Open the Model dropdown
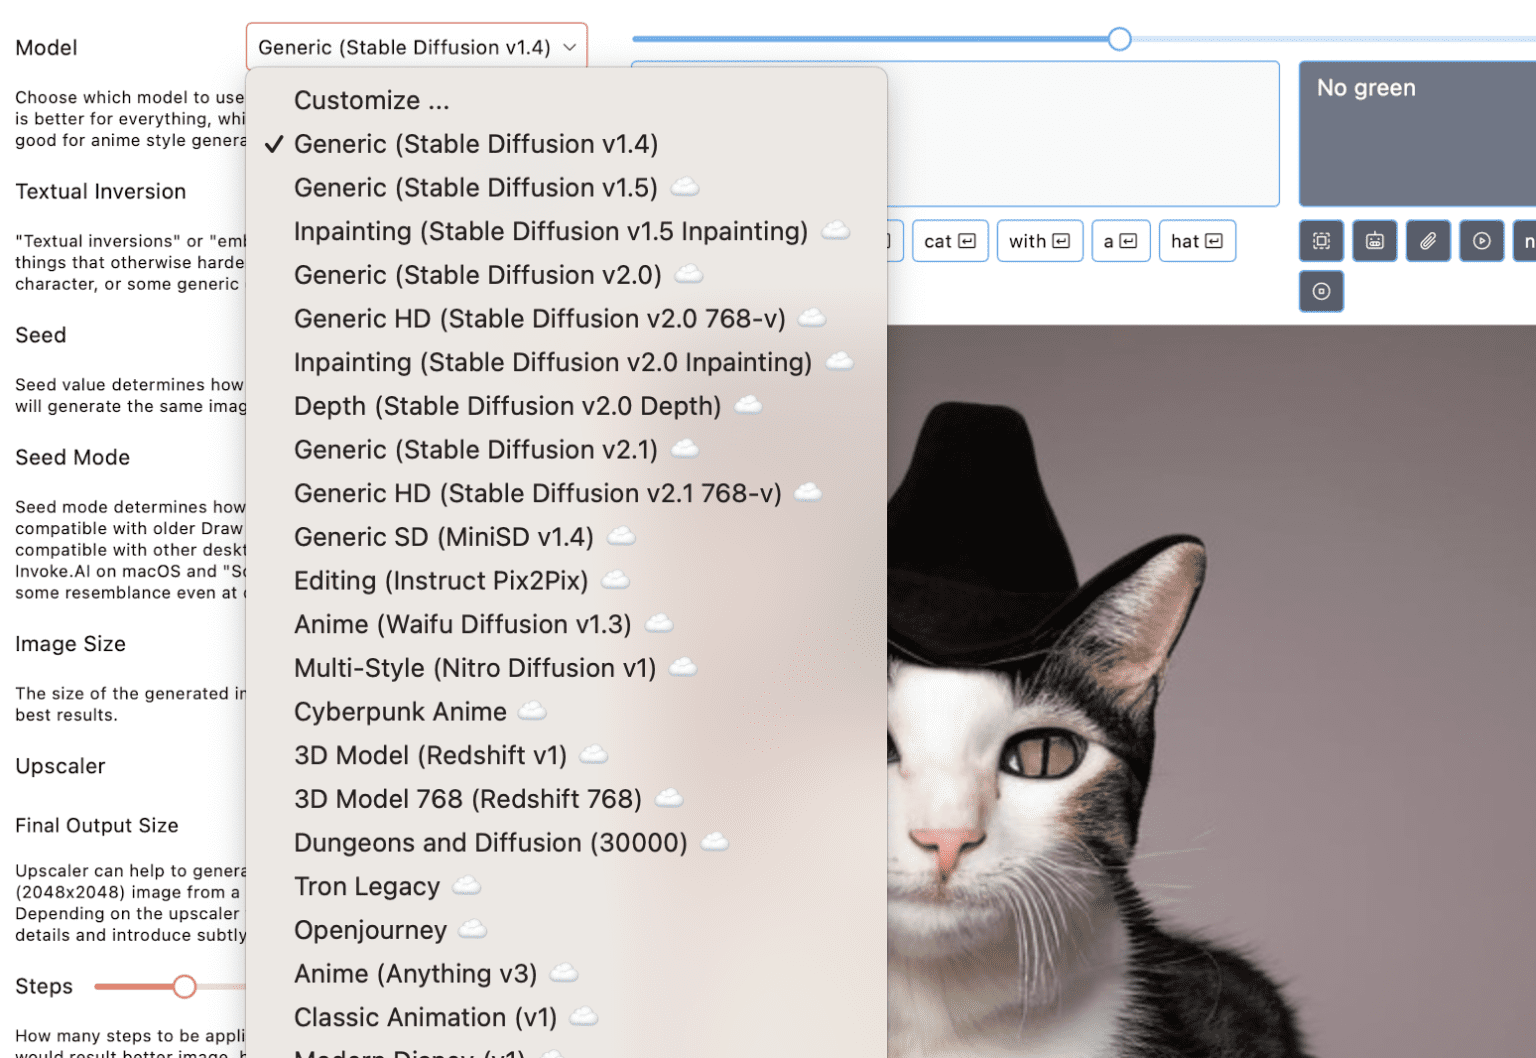This screenshot has width=1536, height=1058. [x=416, y=45]
